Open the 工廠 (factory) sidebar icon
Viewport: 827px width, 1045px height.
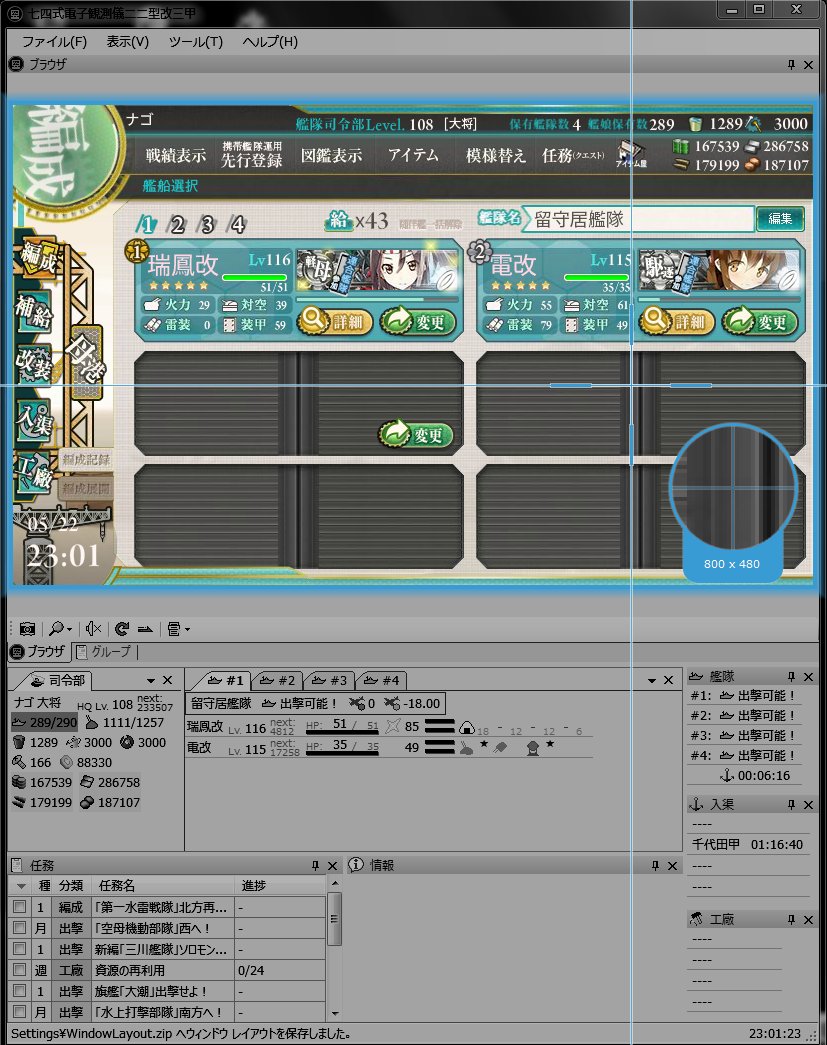tap(33, 470)
